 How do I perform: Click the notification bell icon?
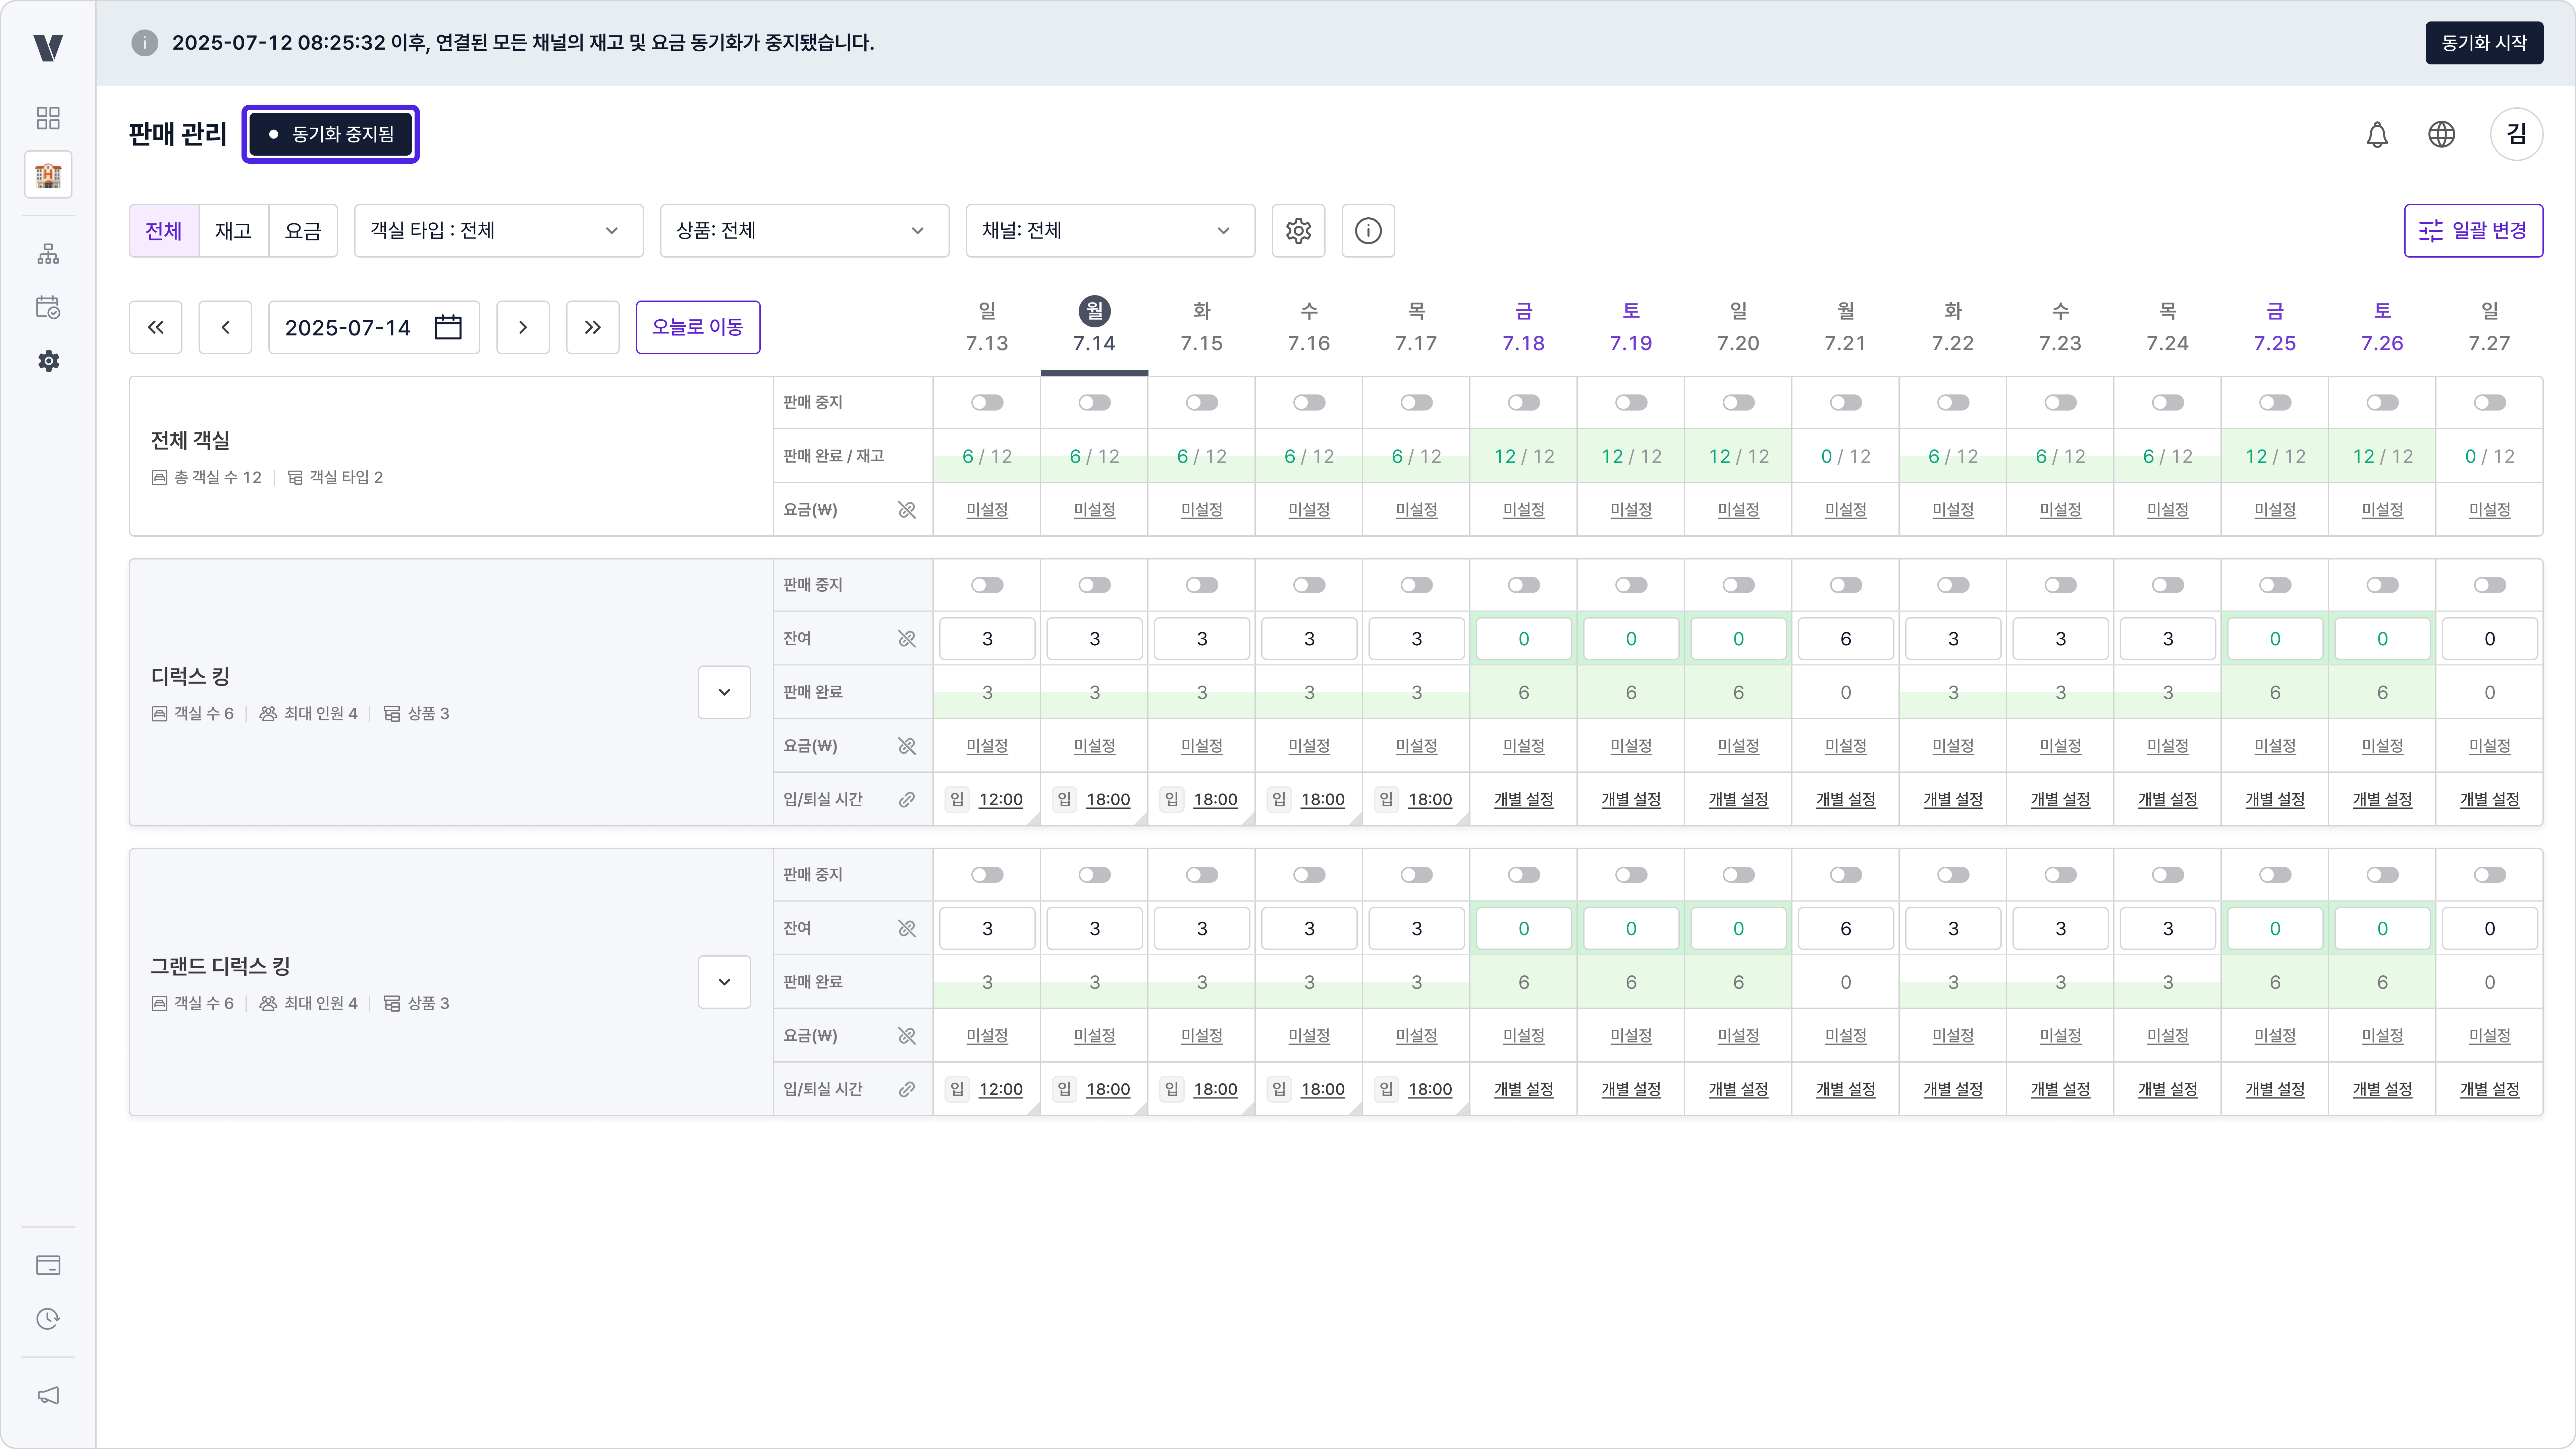(x=2377, y=134)
